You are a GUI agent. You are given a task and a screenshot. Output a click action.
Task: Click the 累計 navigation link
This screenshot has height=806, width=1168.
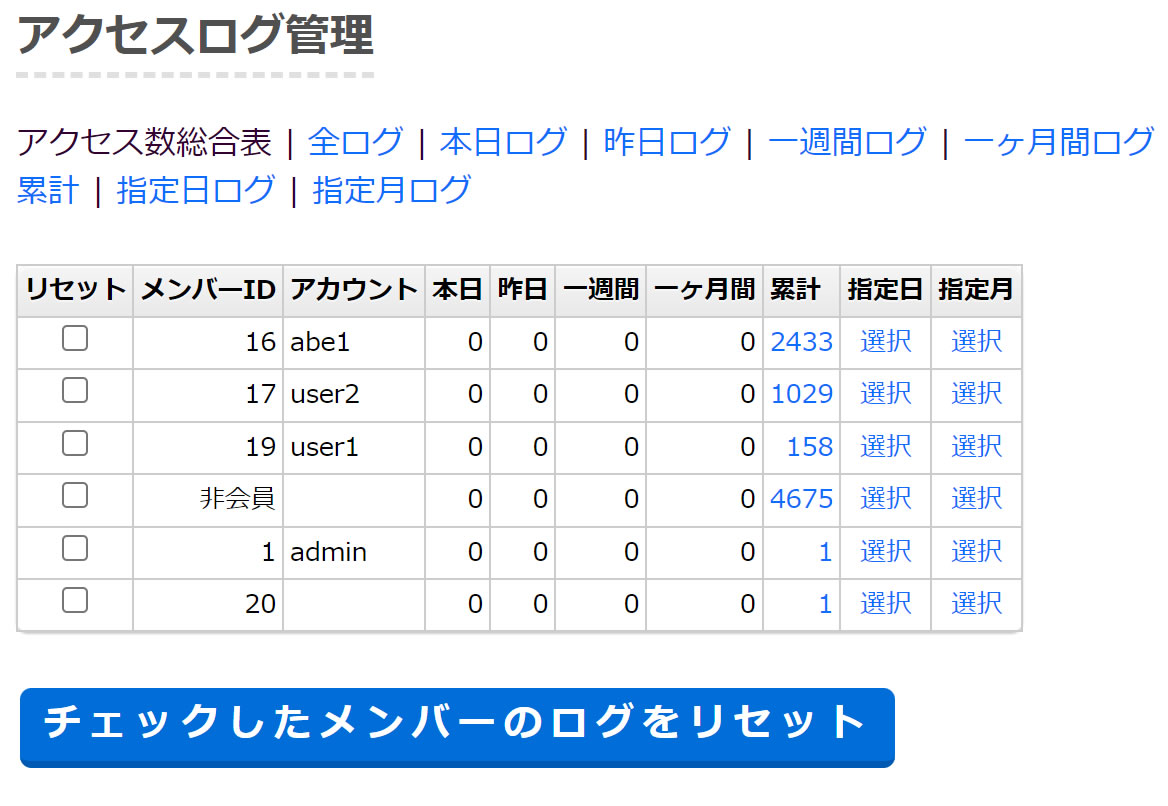click(x=48, y=190)
